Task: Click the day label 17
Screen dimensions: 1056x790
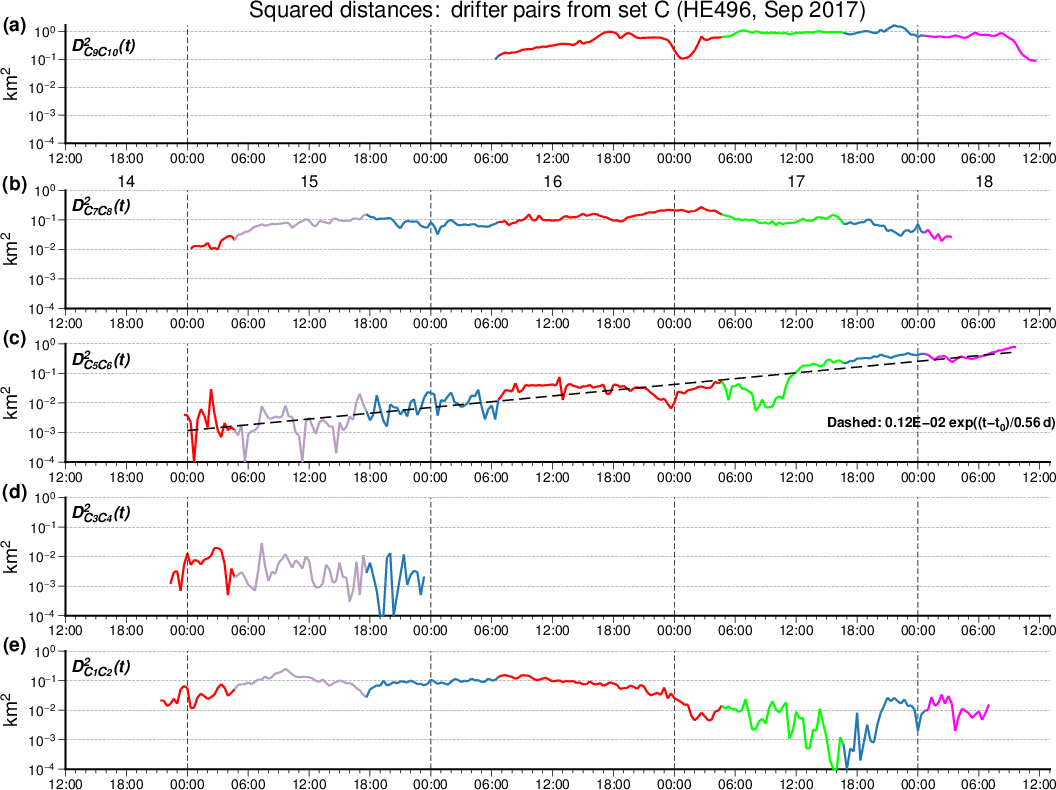Action: 796,181
